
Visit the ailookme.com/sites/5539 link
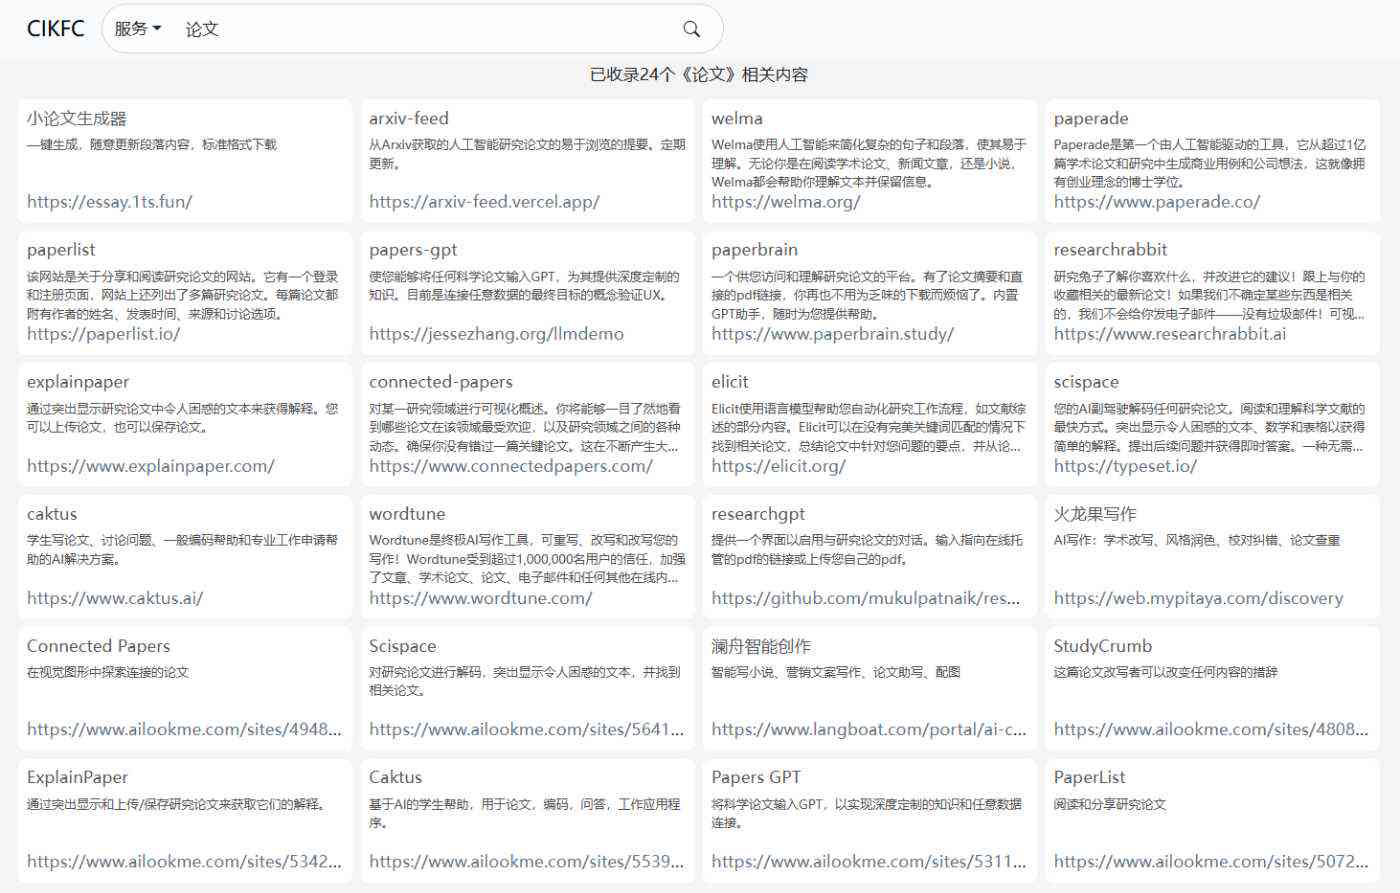tap(526, 861)
